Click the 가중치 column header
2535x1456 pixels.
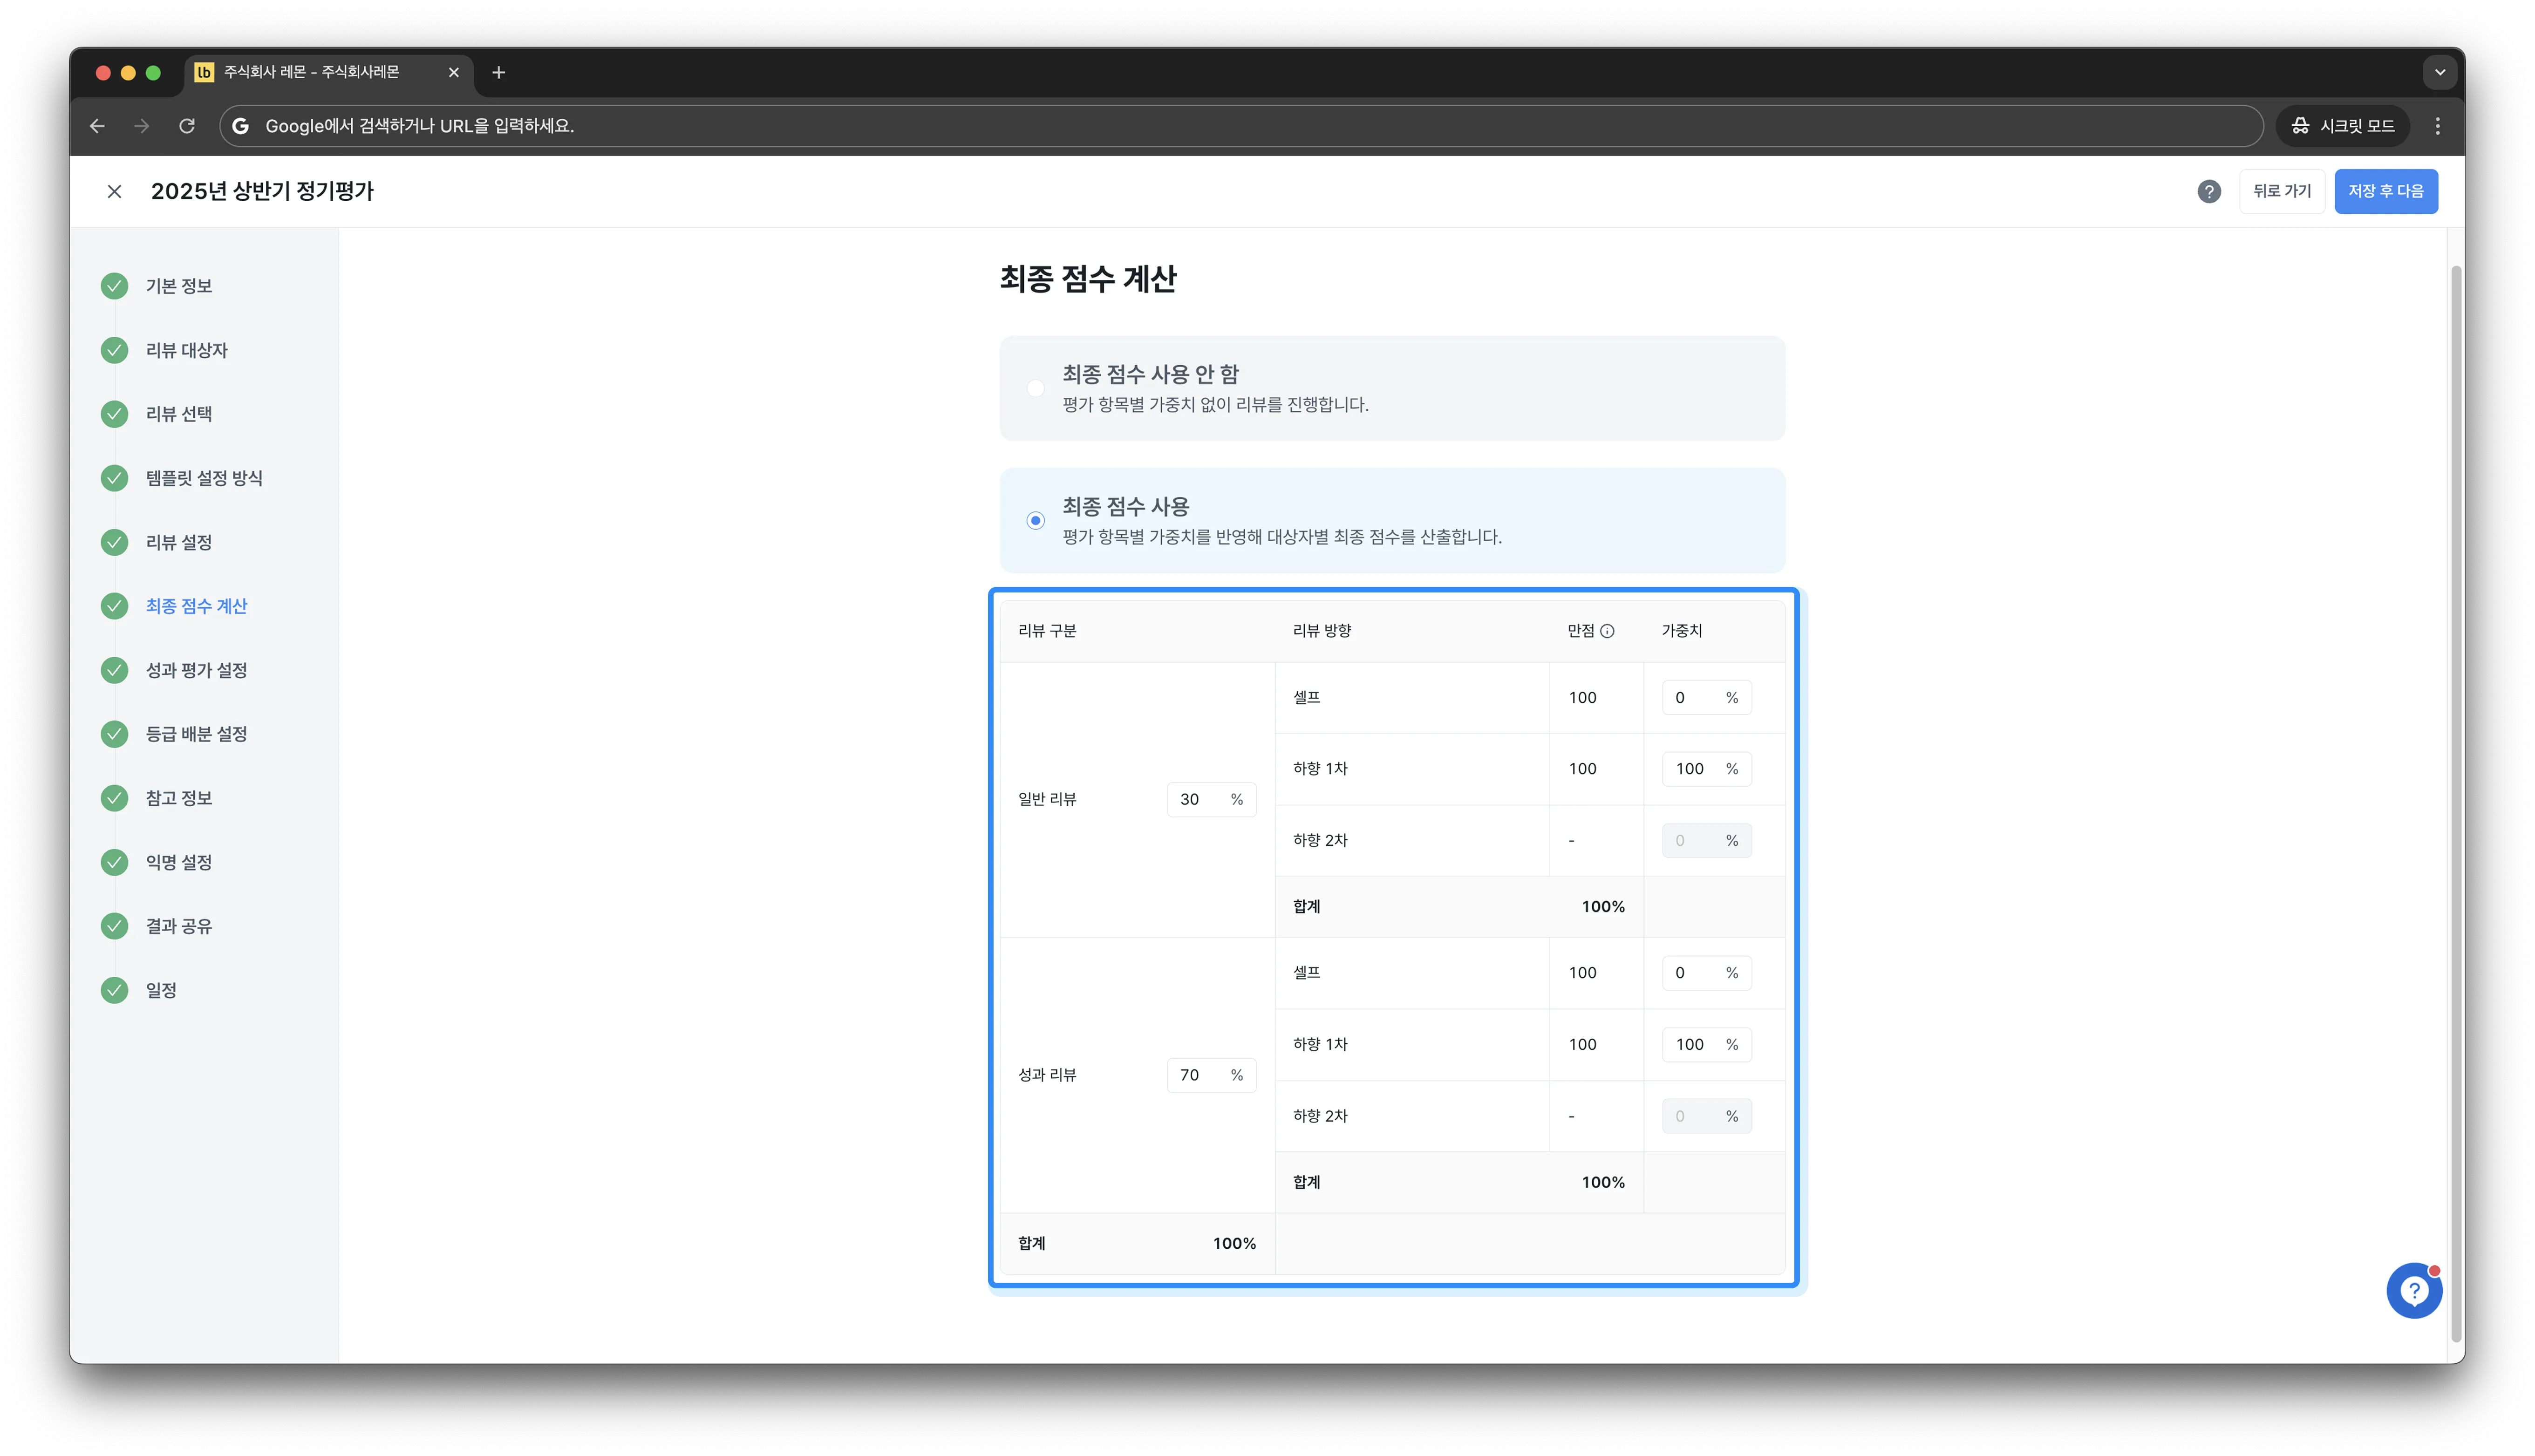[1682, 631]
